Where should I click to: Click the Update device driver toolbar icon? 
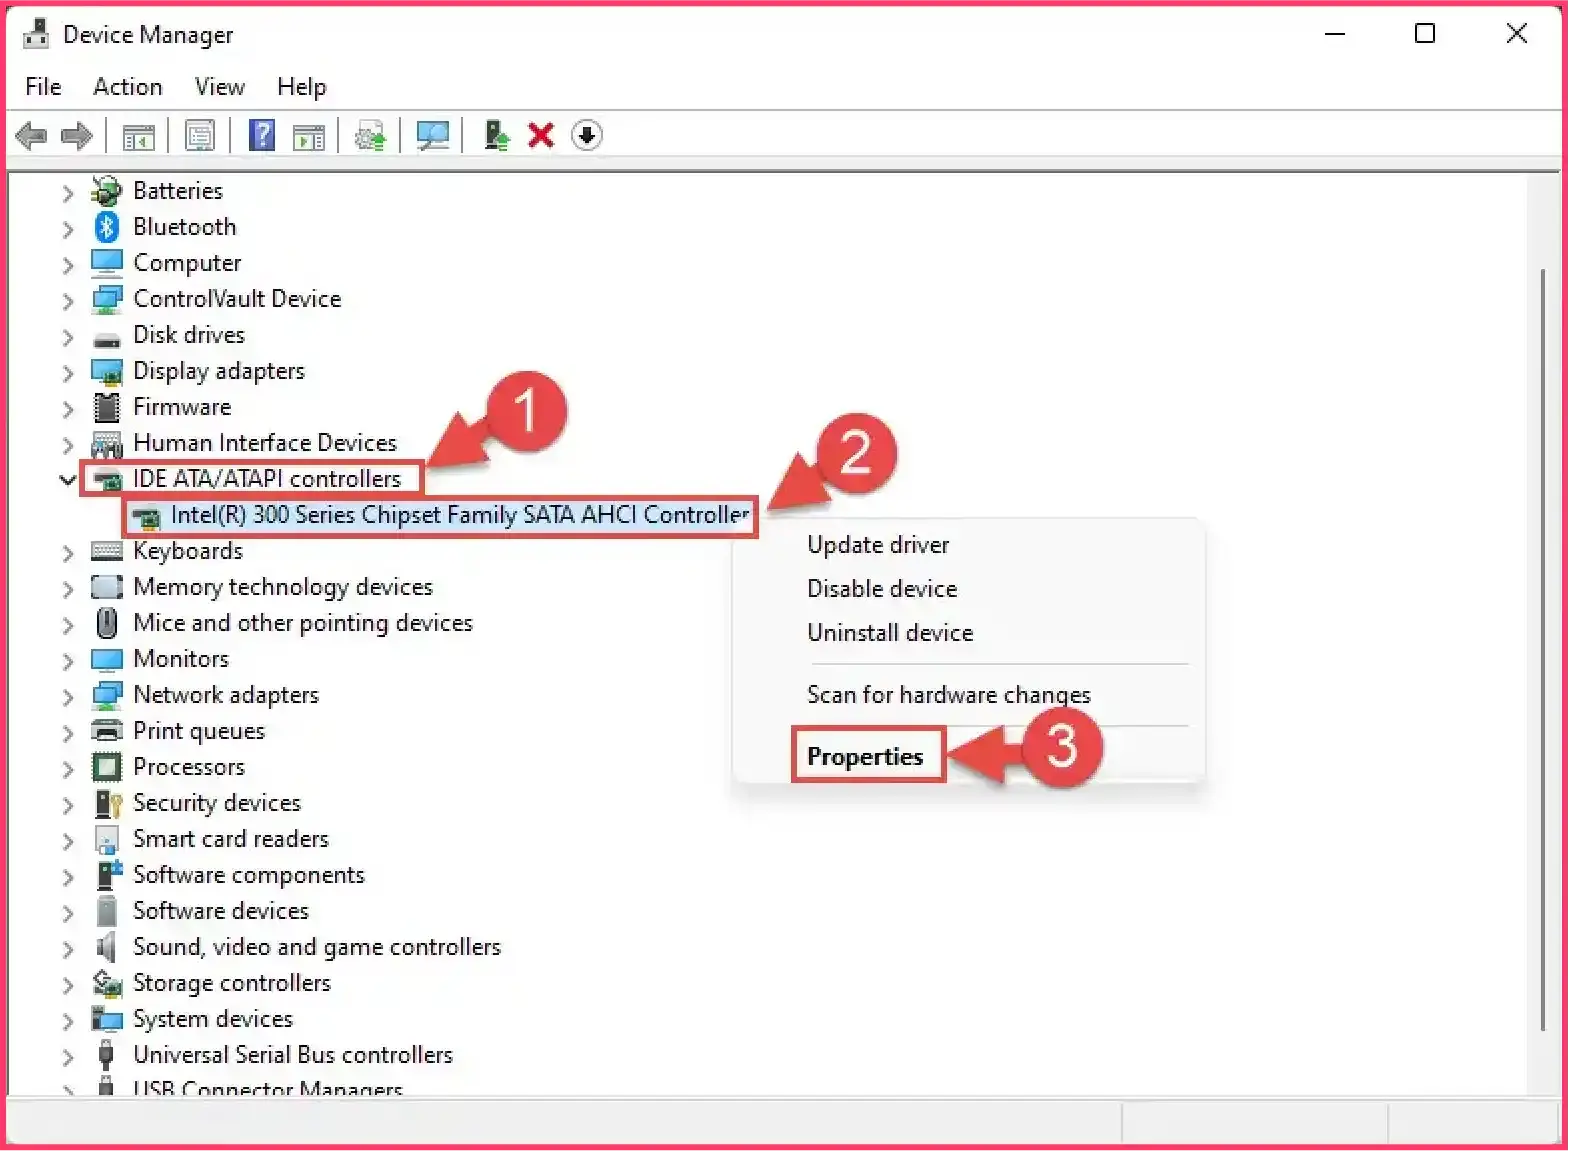click(x=371, y=136)
